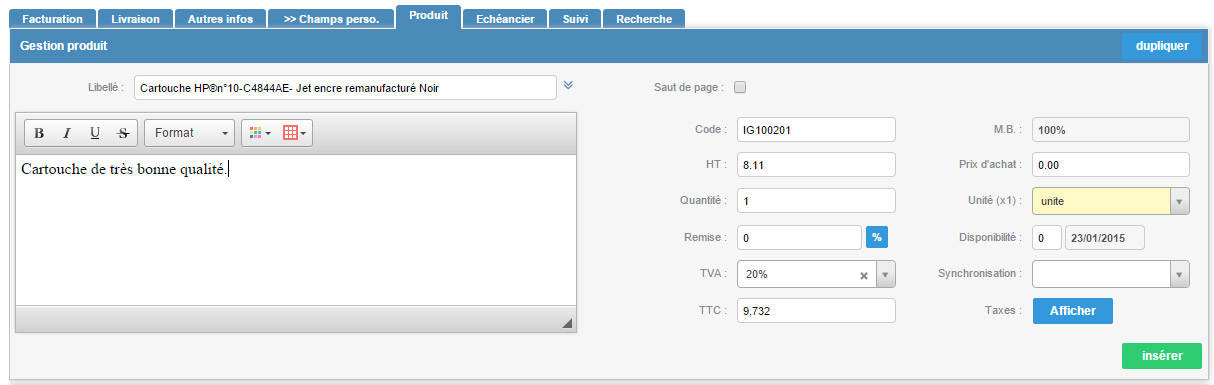Focus the Prix d'achat field

pyautogui.click(x=1111, y=164)
